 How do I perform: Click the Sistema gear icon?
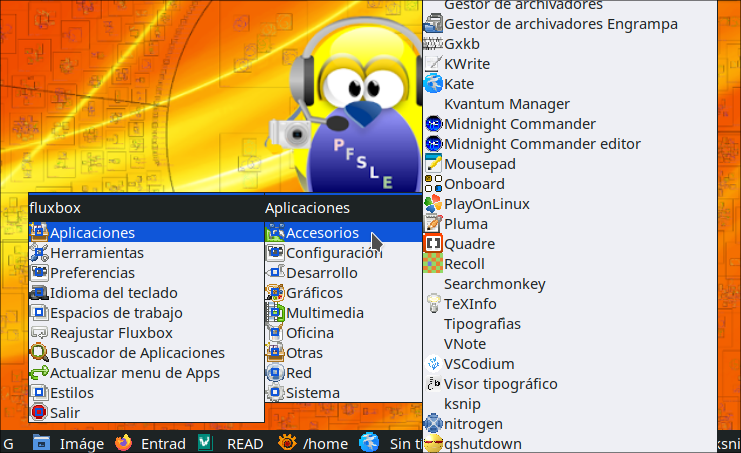[x=275, y=393]
